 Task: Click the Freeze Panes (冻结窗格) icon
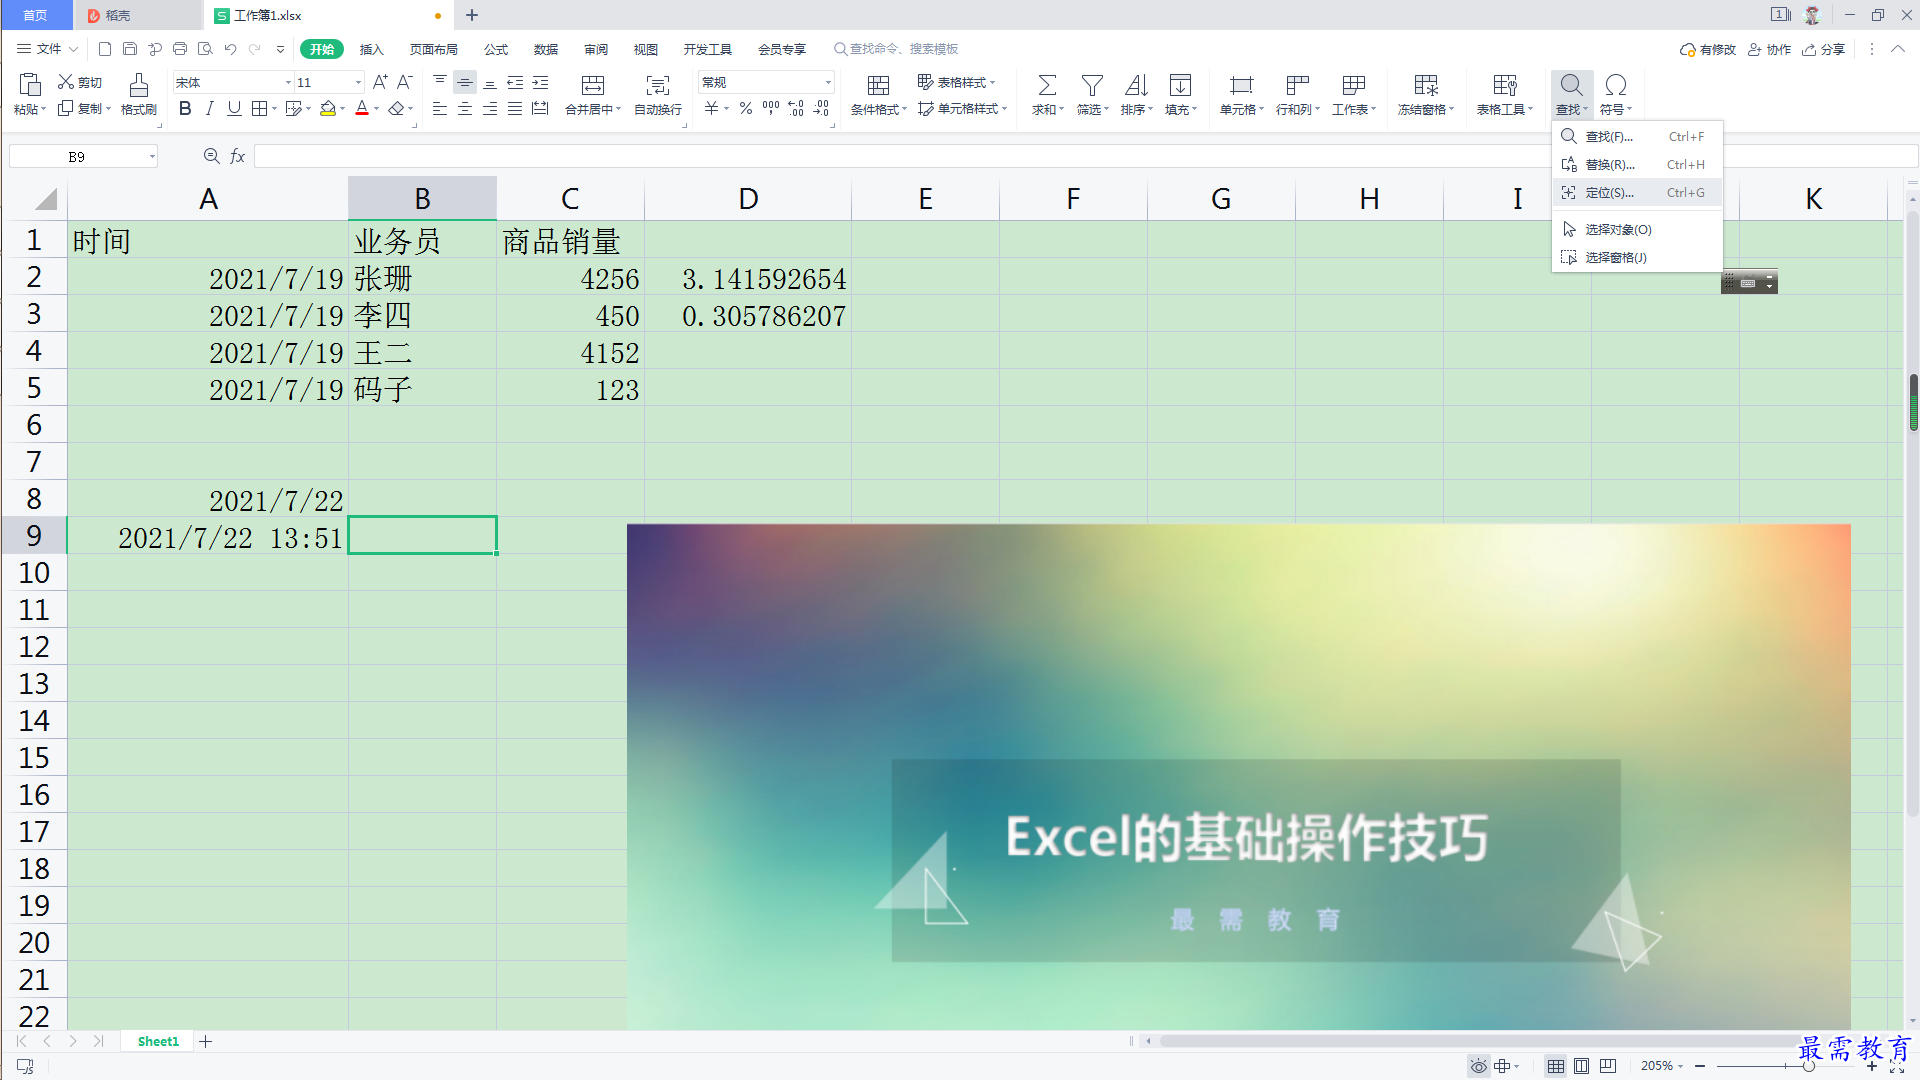click(1426, 85)
